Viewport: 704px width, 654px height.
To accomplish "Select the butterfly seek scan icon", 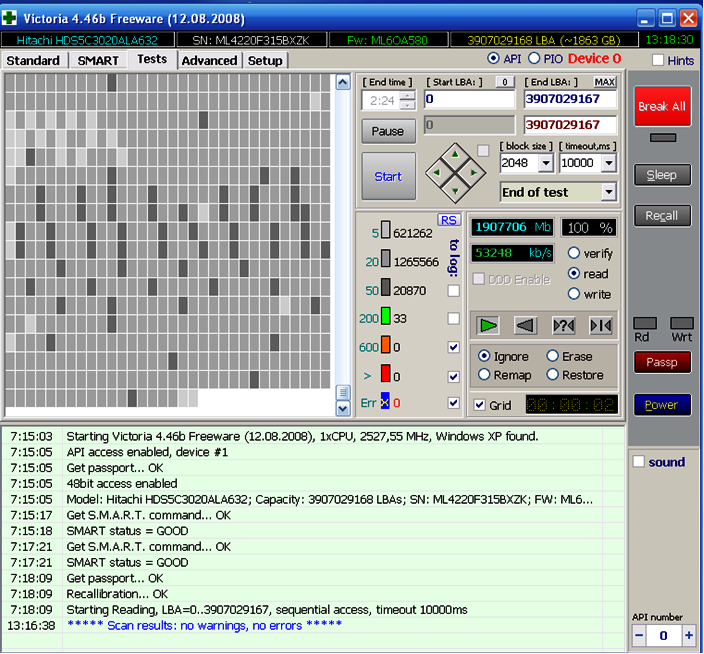I will pyautogui.click(x=600, y=325).
